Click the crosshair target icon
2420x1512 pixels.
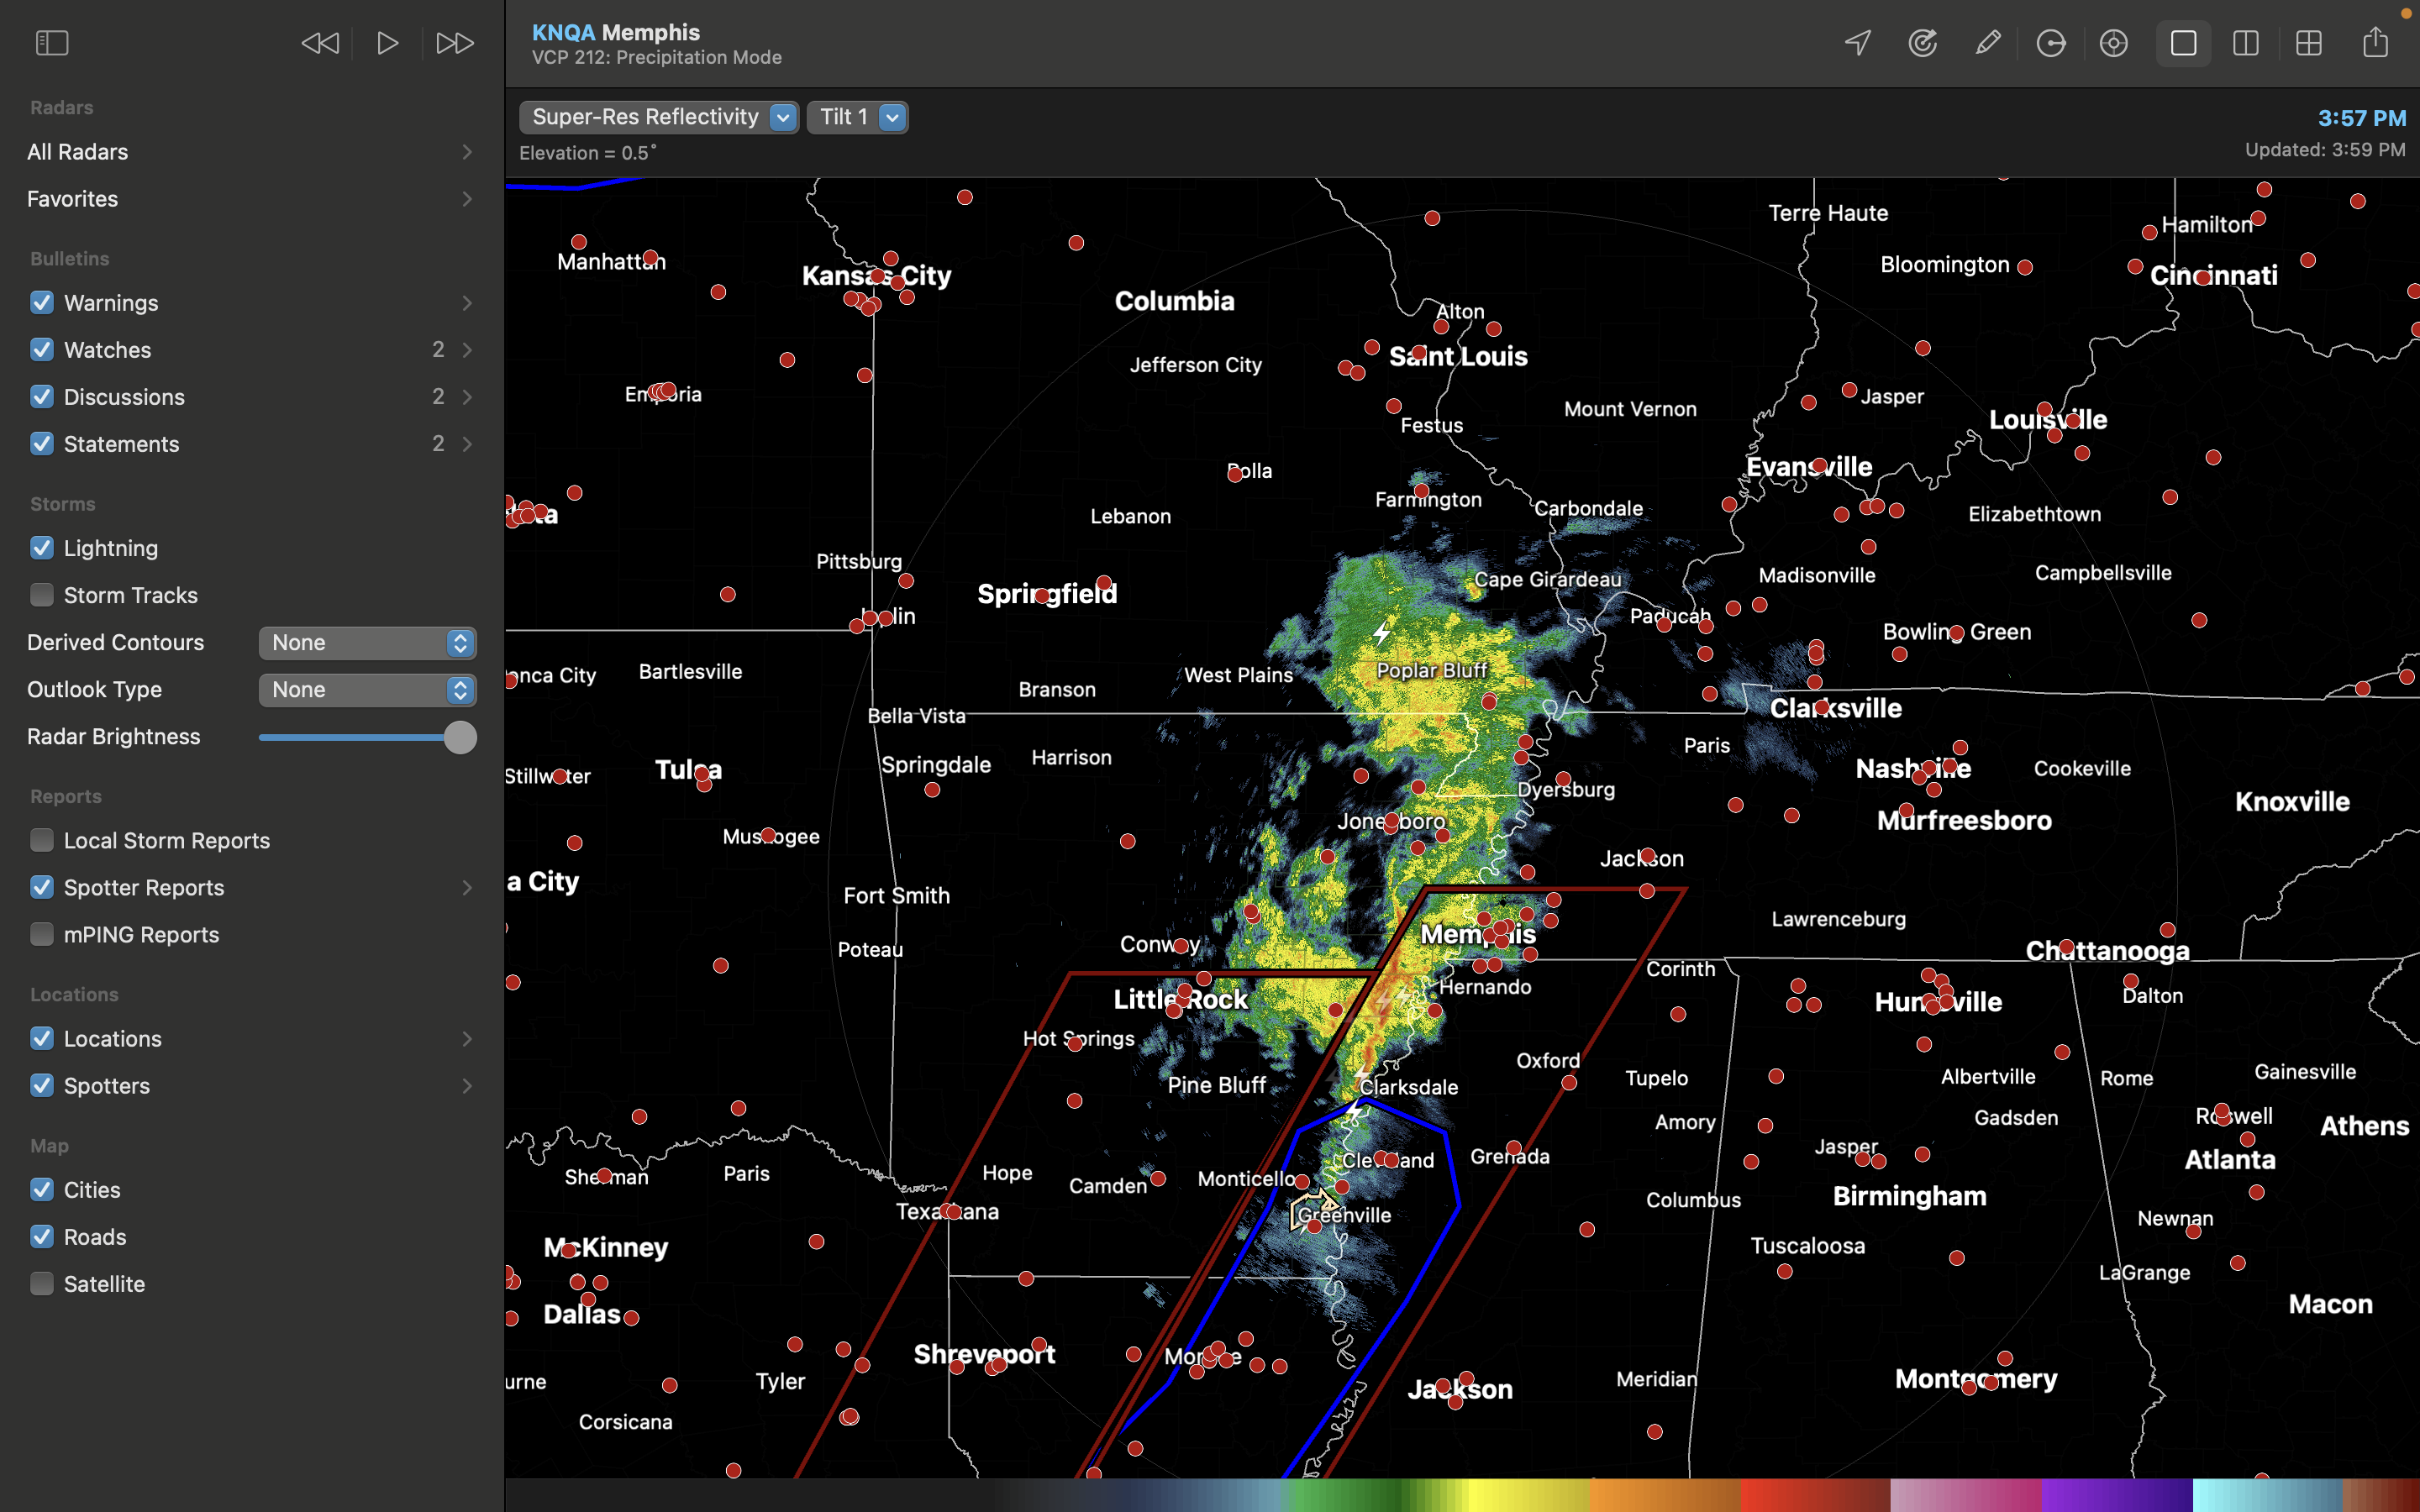(2113, 43)
